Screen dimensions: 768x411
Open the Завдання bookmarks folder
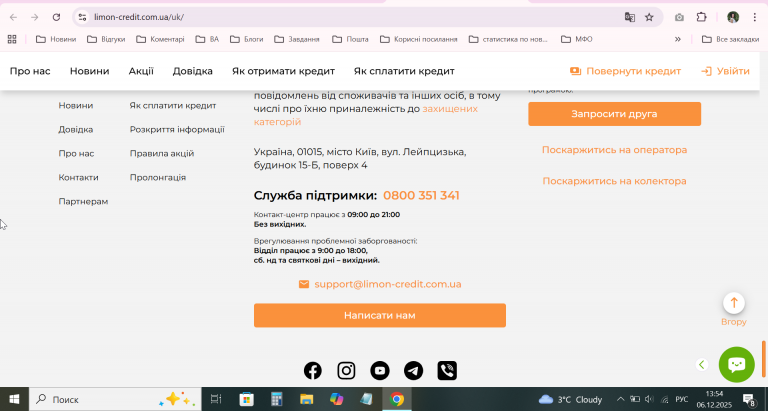point(297,39)
